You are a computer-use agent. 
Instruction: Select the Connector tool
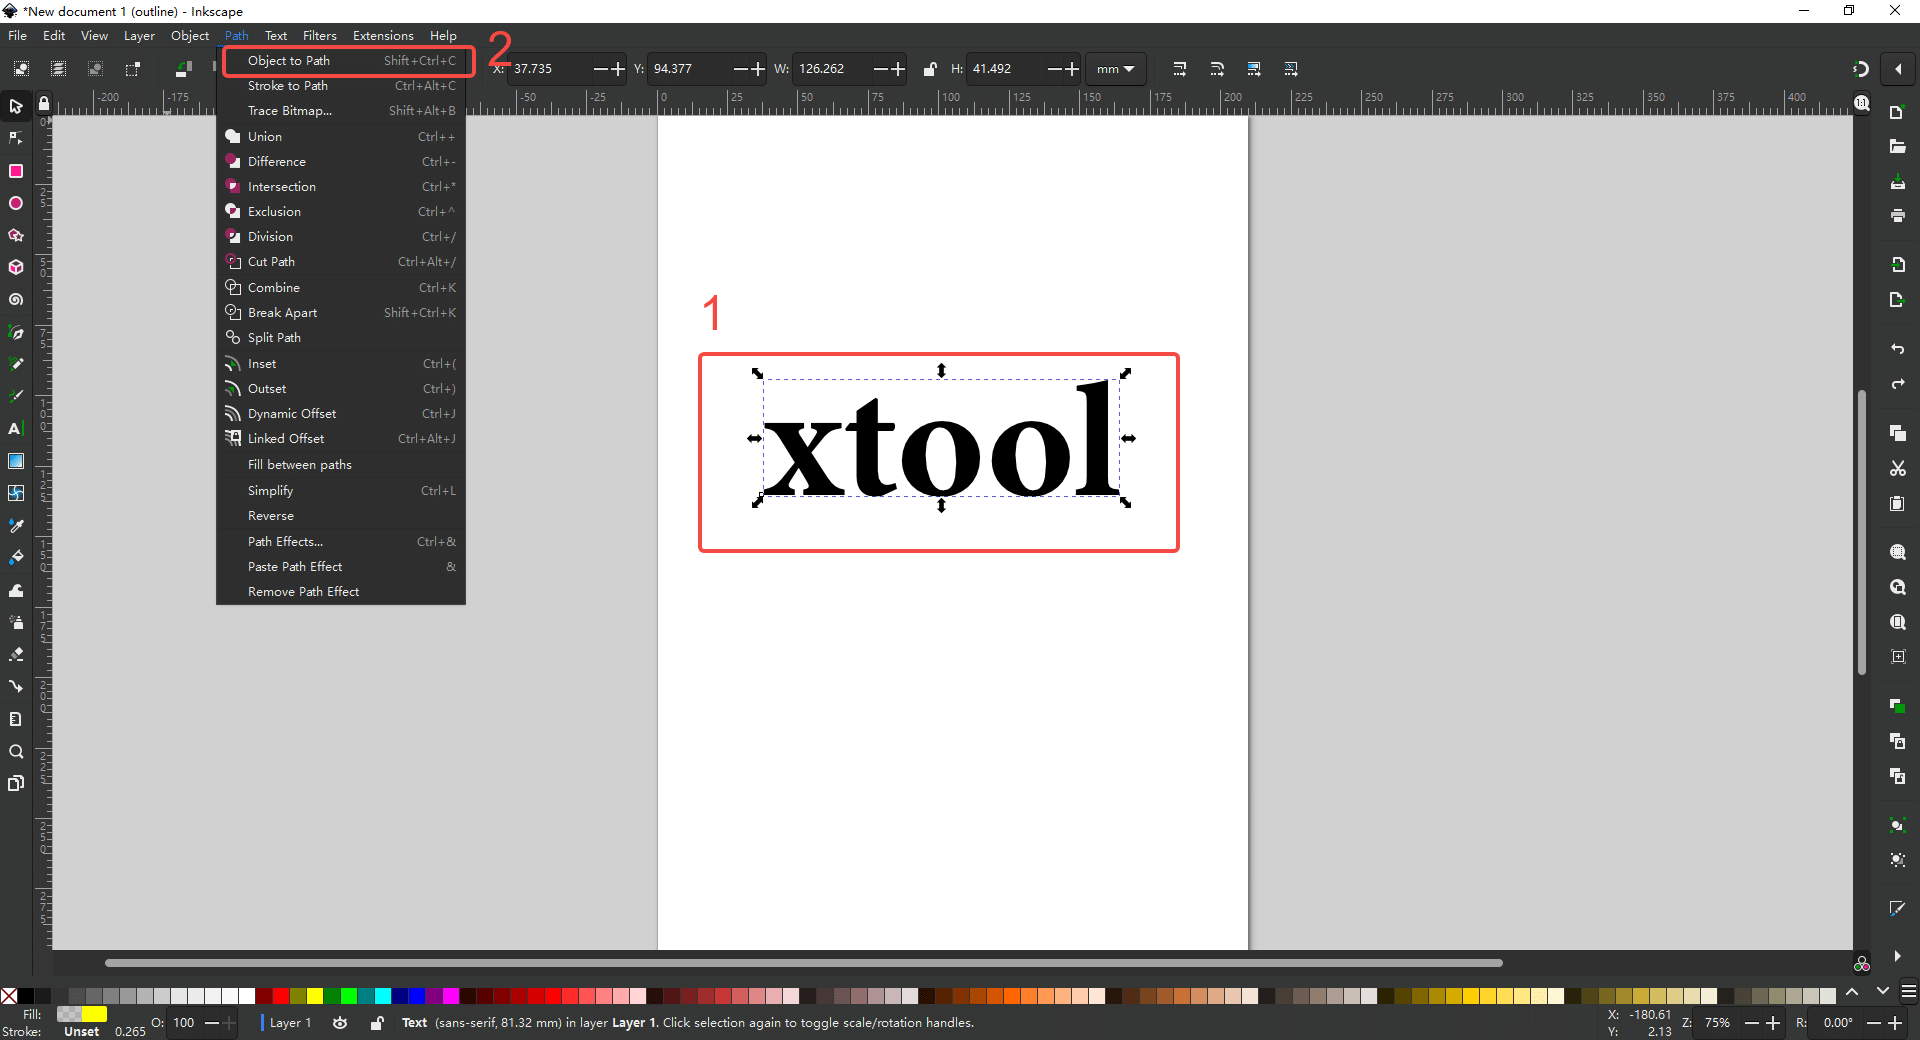coord(16,686)
